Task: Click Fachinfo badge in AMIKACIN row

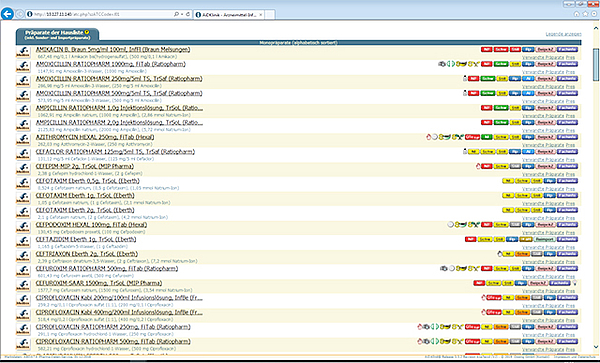Action: click(x=567, y=49)
